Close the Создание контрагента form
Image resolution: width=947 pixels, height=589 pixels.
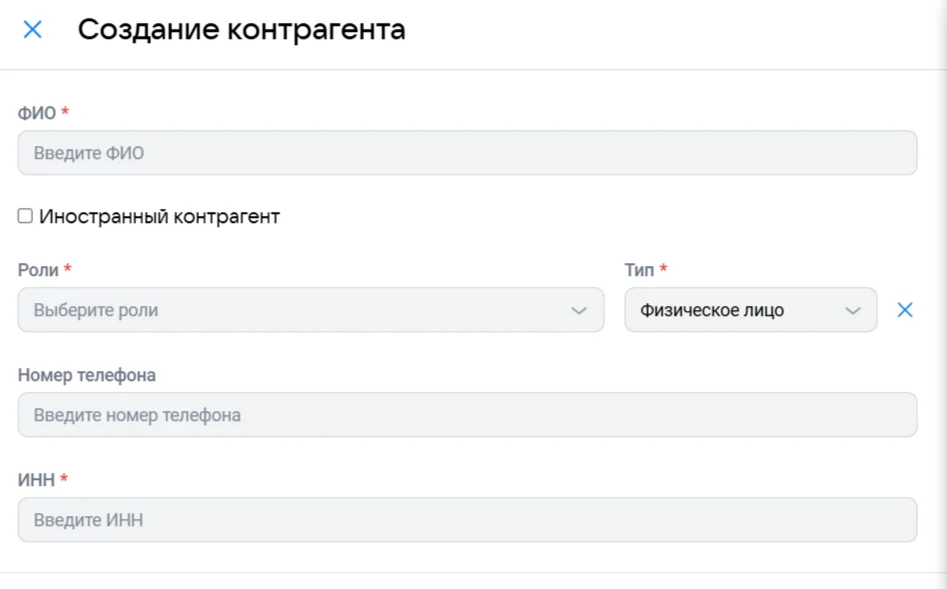pyautogui.click(x=32, y=30)
